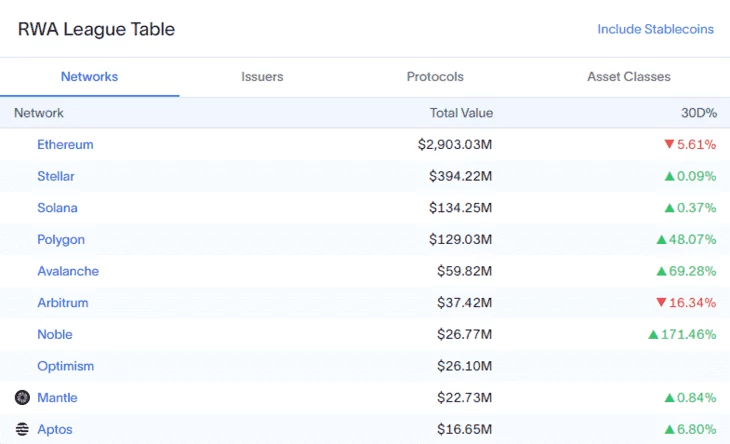730x444 pixels.
Task: Open the Solana network page
Action: (57, 208)
